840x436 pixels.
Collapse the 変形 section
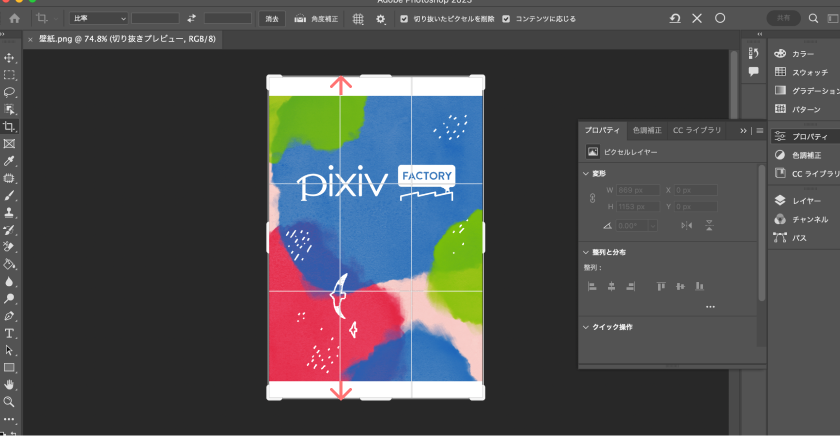(586, 174)
